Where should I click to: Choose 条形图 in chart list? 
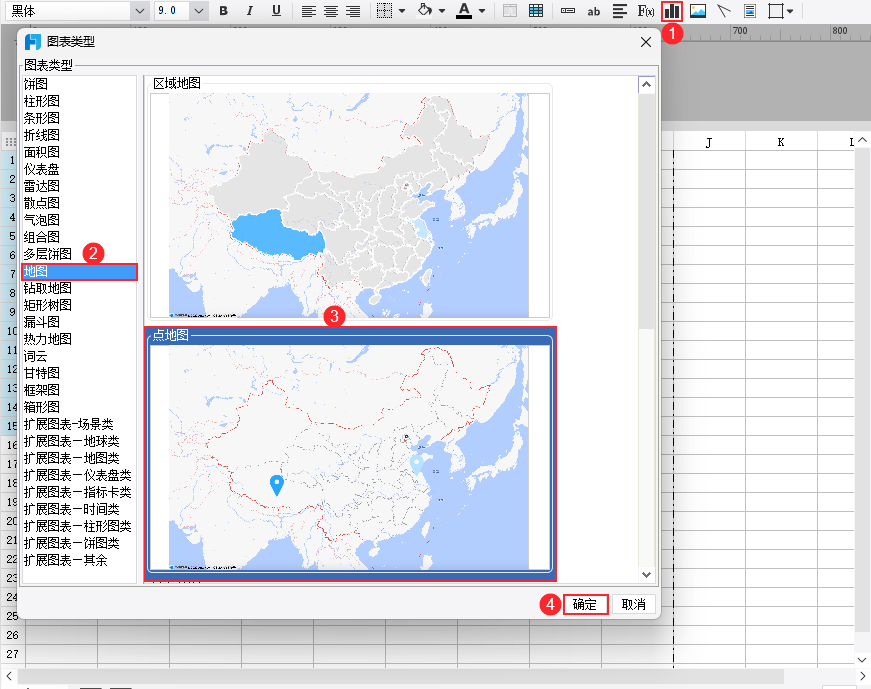tap(42, 118)
